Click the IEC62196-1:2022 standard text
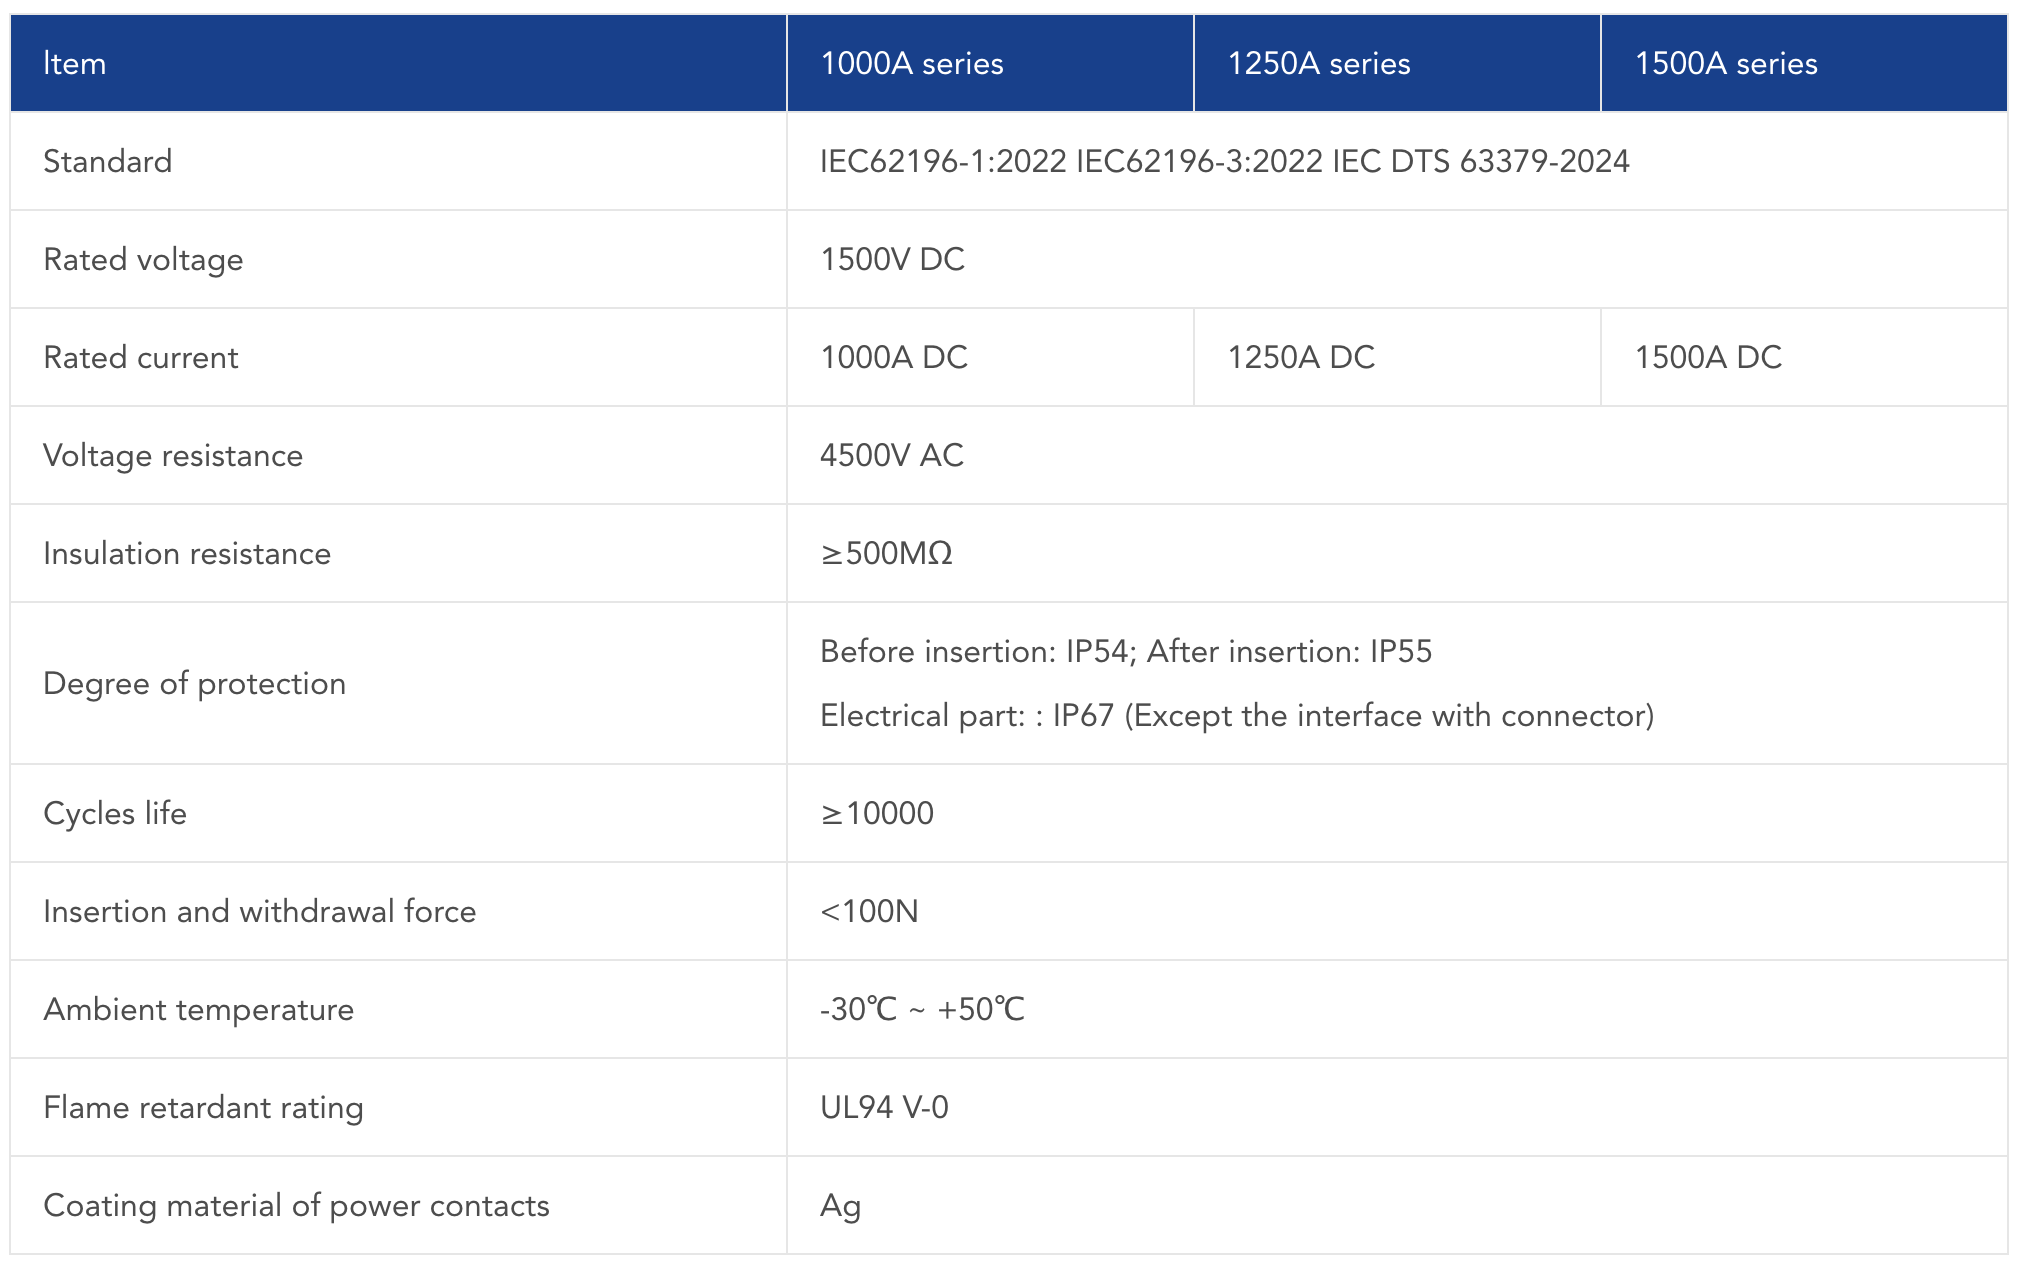This screenshot has width=2022, height=1268. (943, 161)
